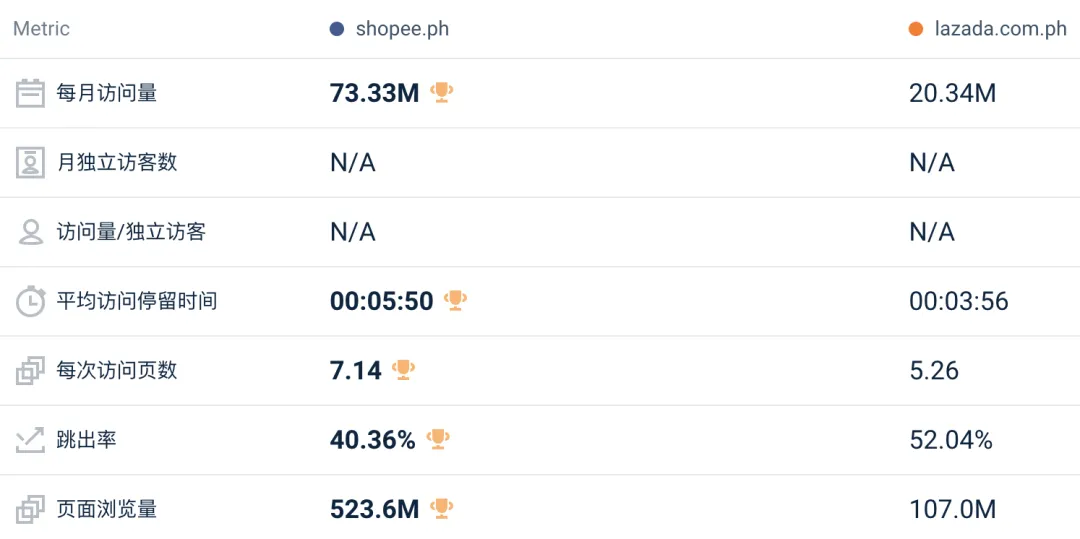
Task: Click the stacked pages icon beside 每次访问页数
Action: click(x=31, y=370)
